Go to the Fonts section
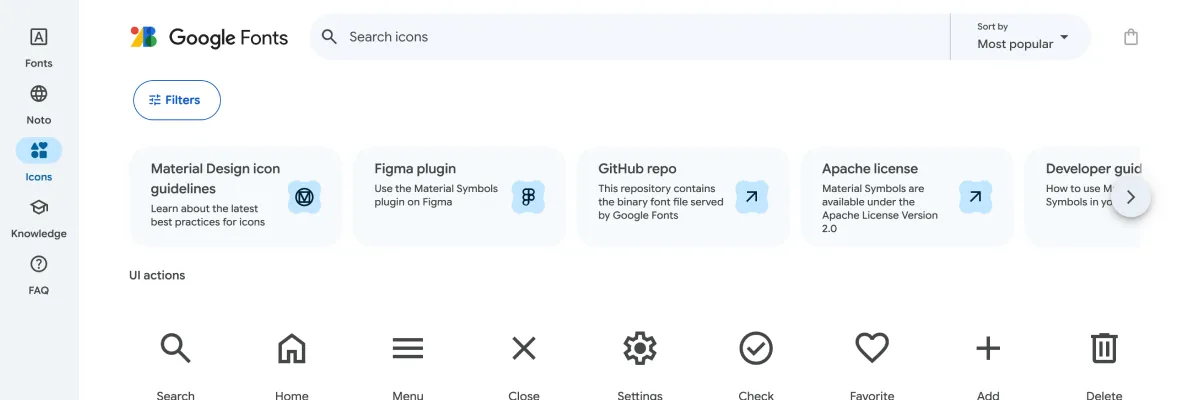Image resolution: width=1200 pixels, height=400 pixels. (39, 46)
